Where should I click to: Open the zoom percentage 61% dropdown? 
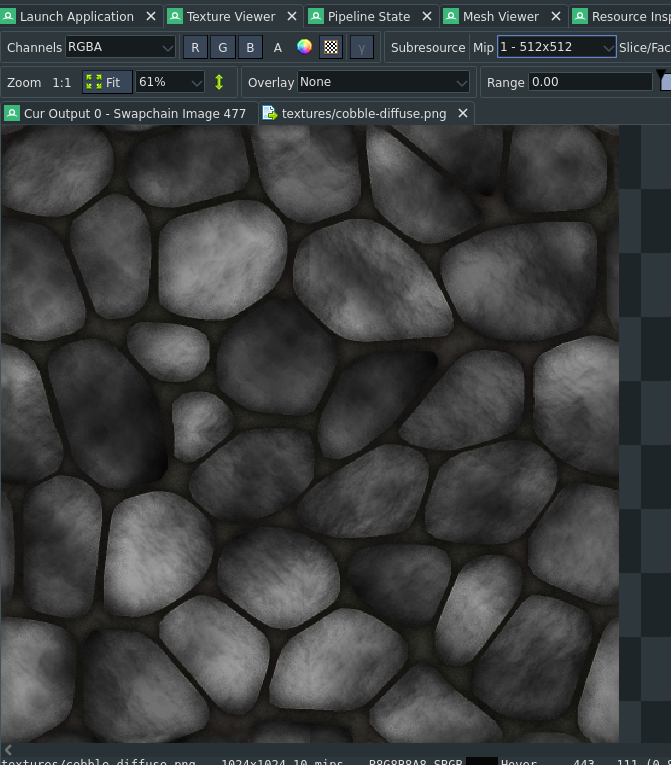click(170, 82)
